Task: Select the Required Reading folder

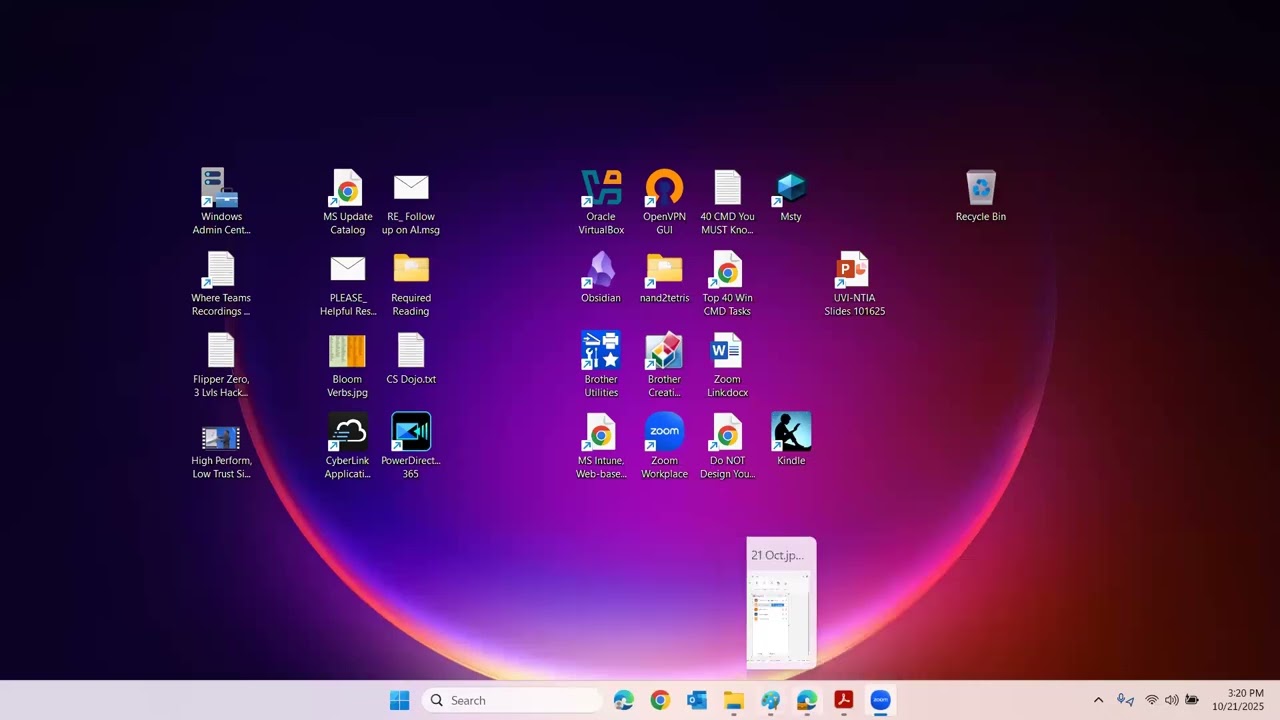Action: [411, 284]
